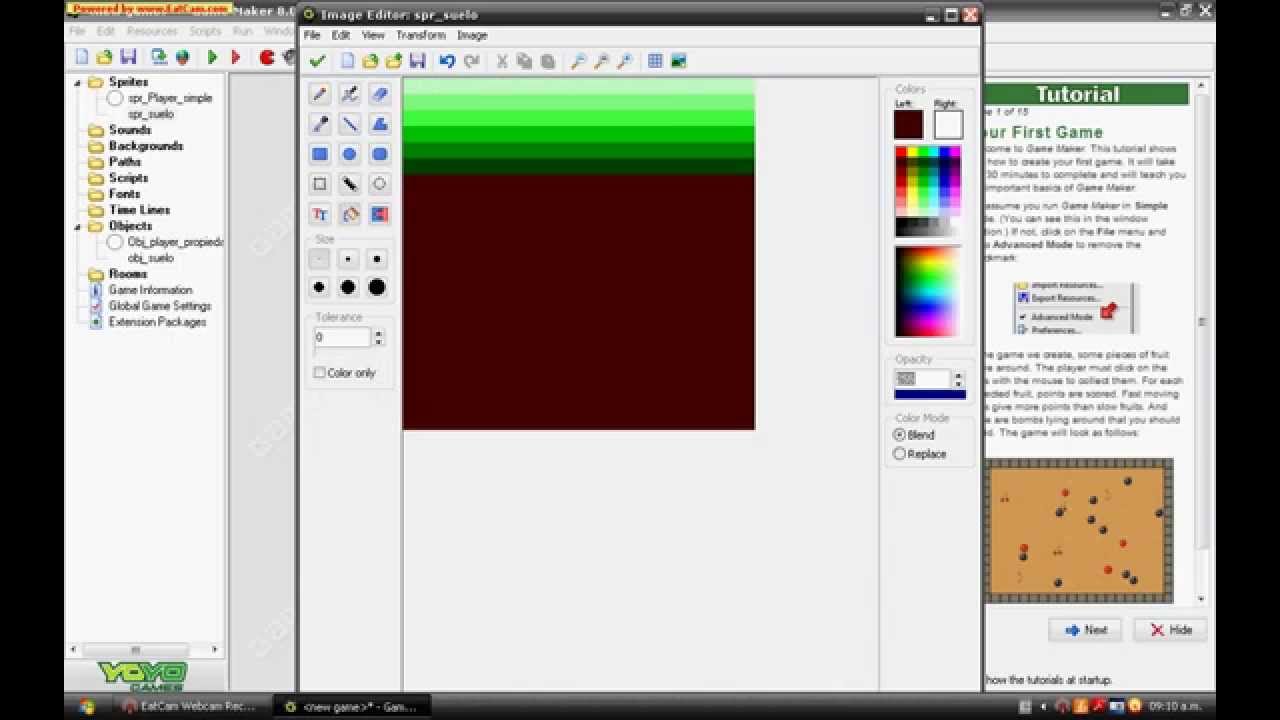The image size is (1280, 720).
Task: Open the Transform menu
Action: (420, 35)
